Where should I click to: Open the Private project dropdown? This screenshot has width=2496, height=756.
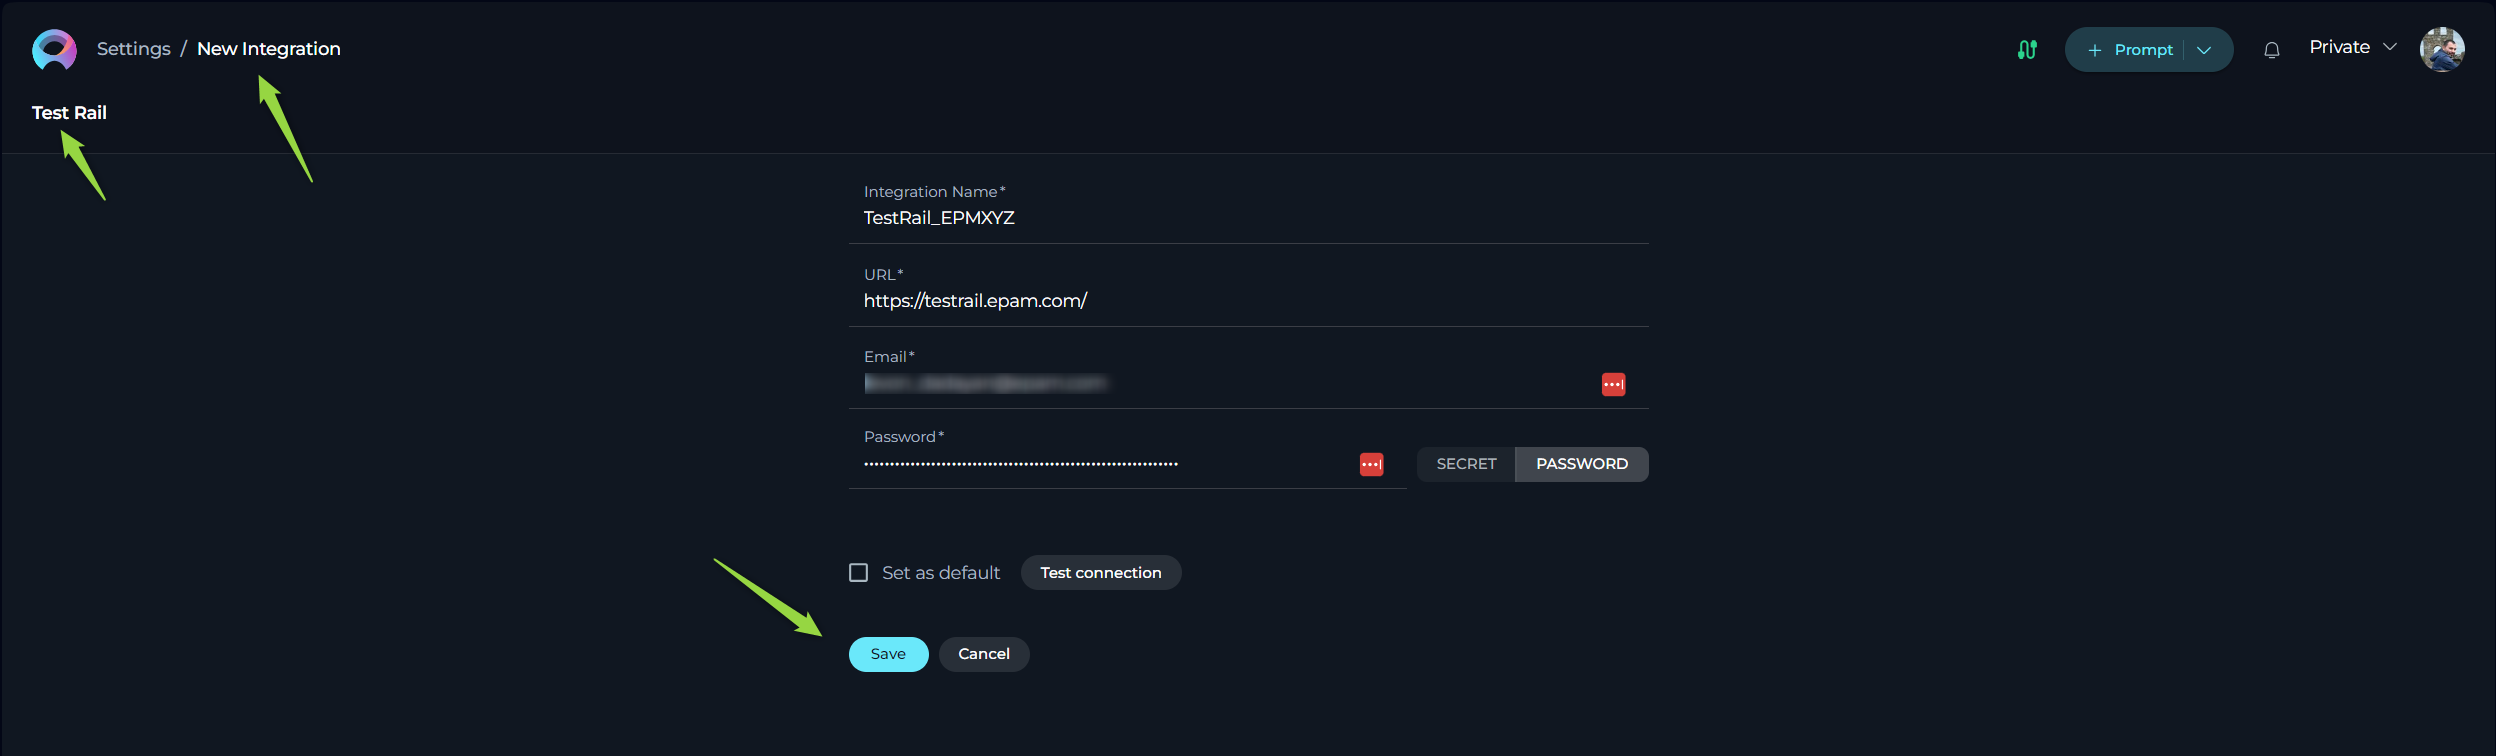click(2353, 47)
